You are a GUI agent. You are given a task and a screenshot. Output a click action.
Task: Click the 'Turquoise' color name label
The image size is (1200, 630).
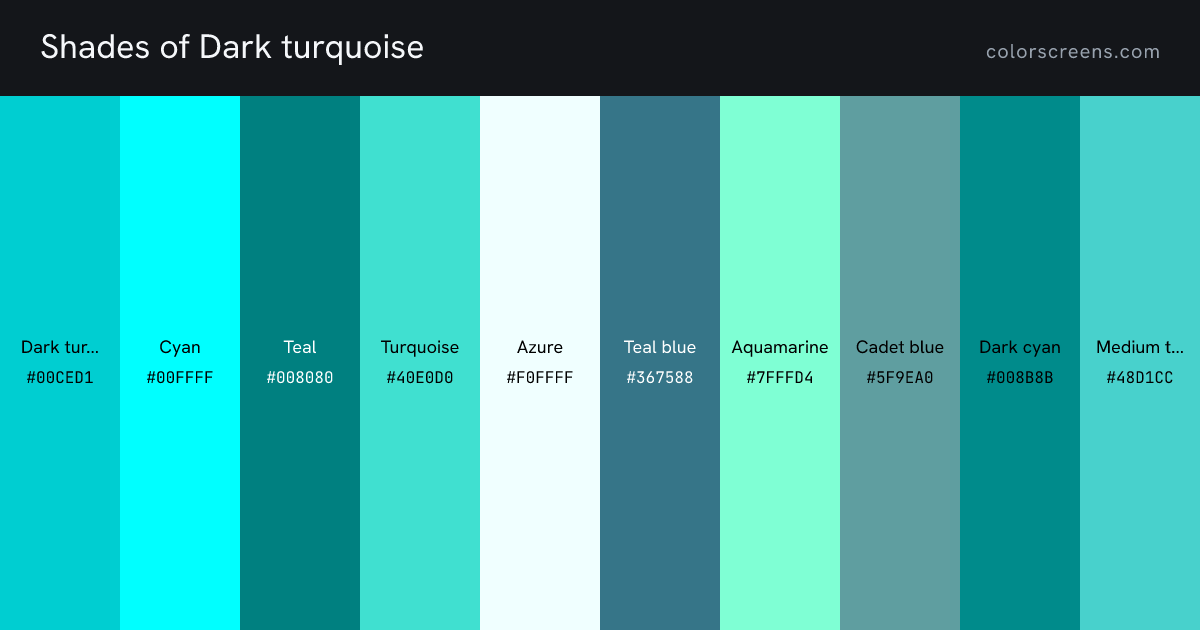click(420, 348)
